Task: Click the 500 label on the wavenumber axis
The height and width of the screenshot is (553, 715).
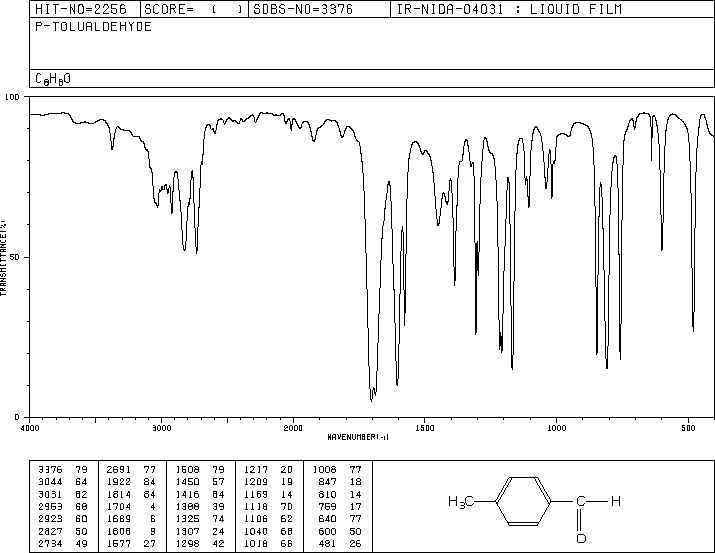Action: click(x=688, y=428)
